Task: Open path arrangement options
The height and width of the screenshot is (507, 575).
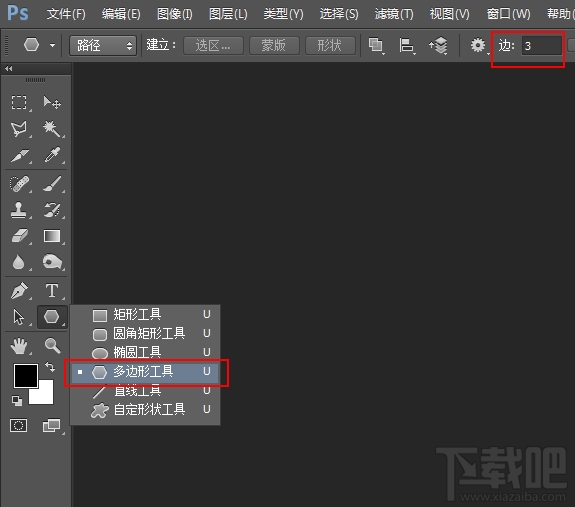Action: click(439, 45)
